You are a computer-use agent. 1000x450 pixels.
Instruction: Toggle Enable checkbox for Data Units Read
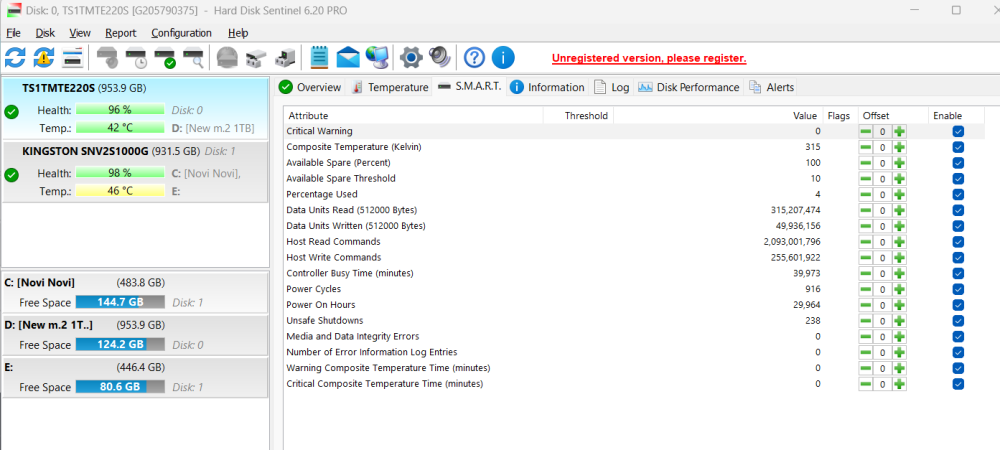pyautogui.click(x=958, y=210)
